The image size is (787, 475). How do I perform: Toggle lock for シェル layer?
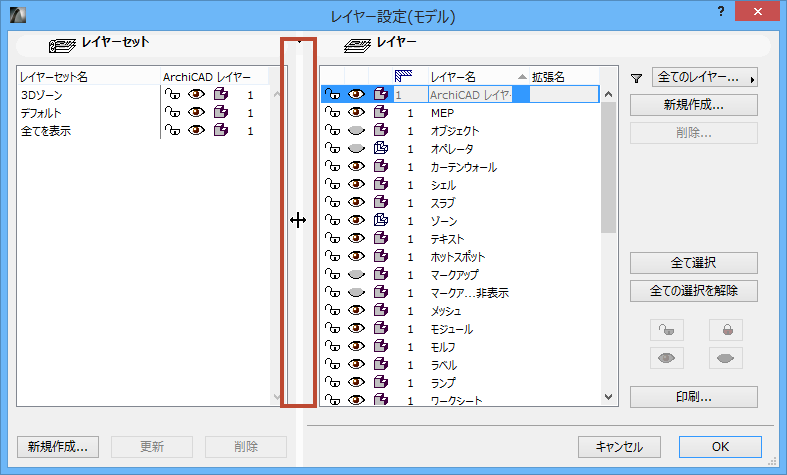coord(332,184)
